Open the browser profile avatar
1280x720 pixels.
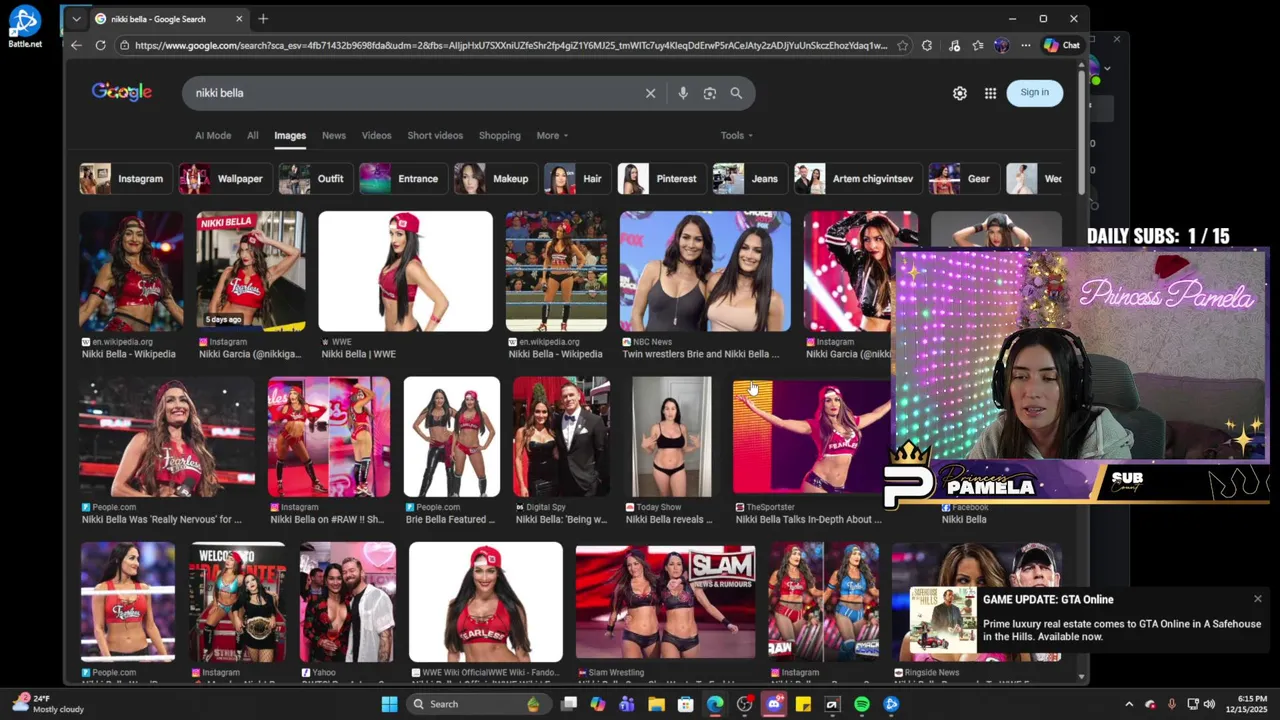pos(1001,45)
